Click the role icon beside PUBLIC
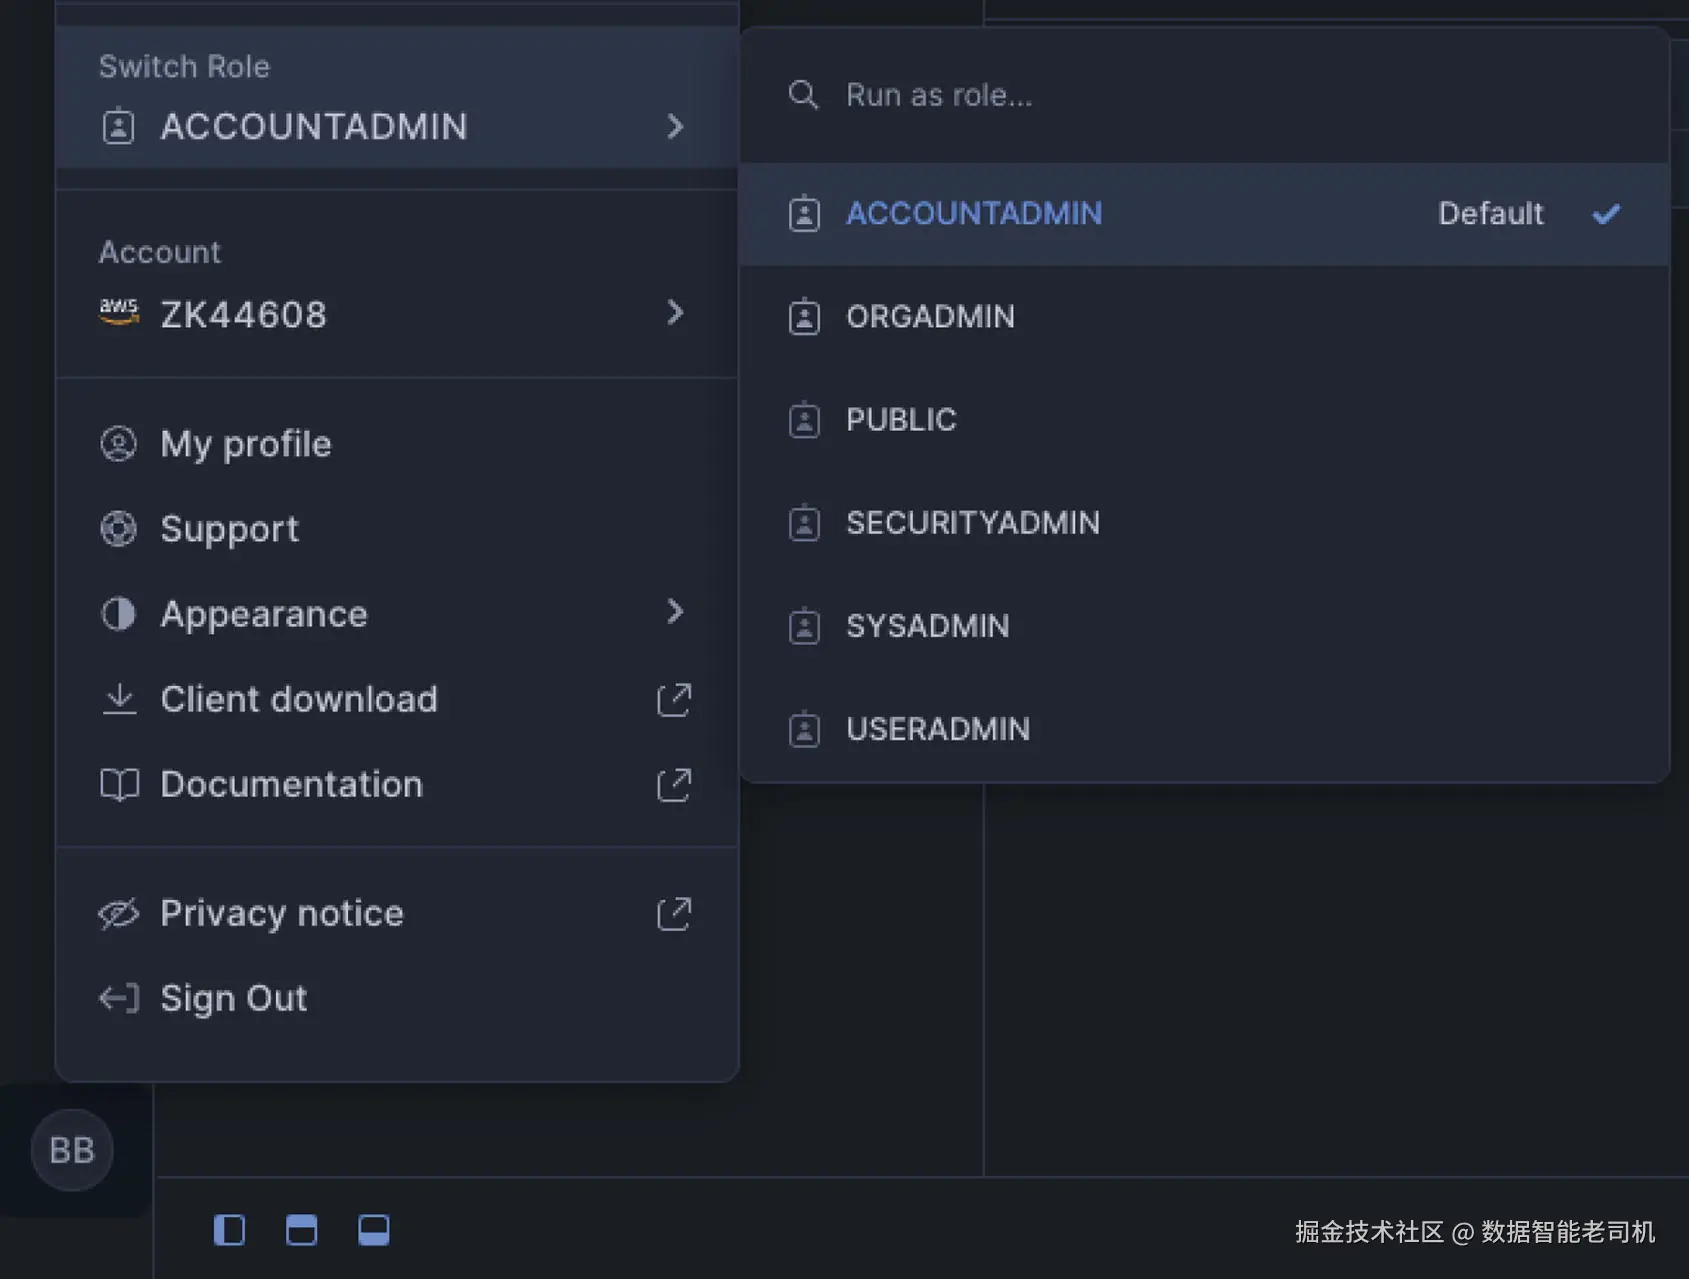The image size is (1689, 1279). click(804, 419)
